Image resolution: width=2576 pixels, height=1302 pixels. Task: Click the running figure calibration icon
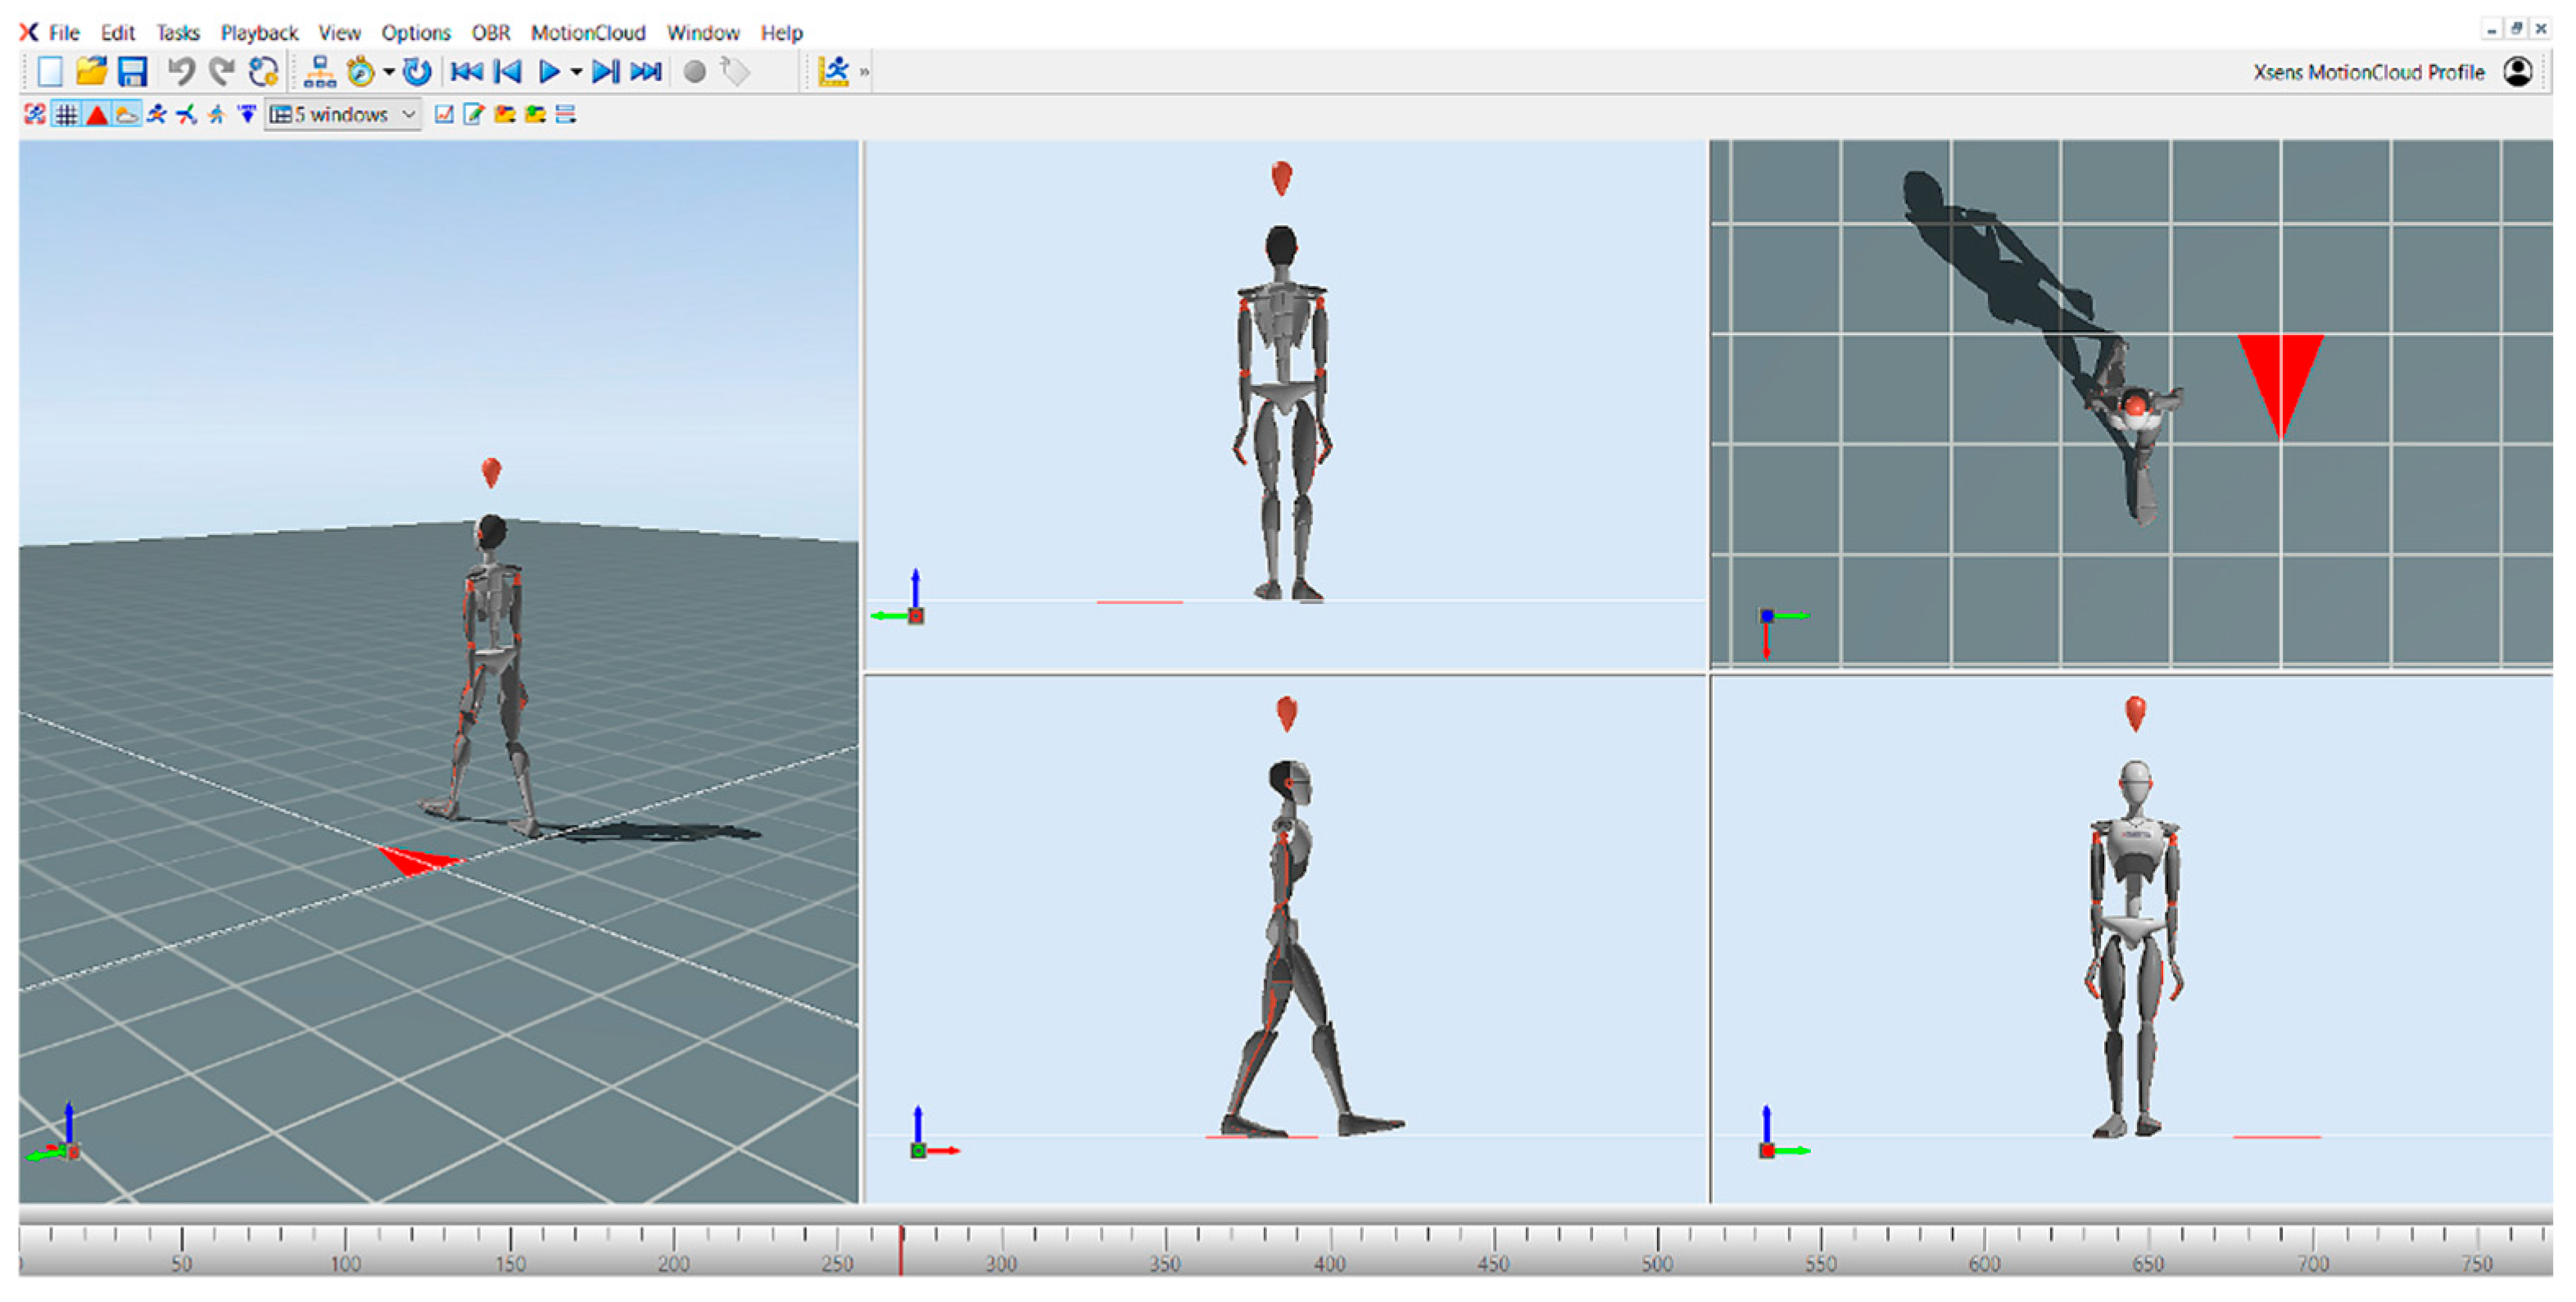(x=833, y=71)
